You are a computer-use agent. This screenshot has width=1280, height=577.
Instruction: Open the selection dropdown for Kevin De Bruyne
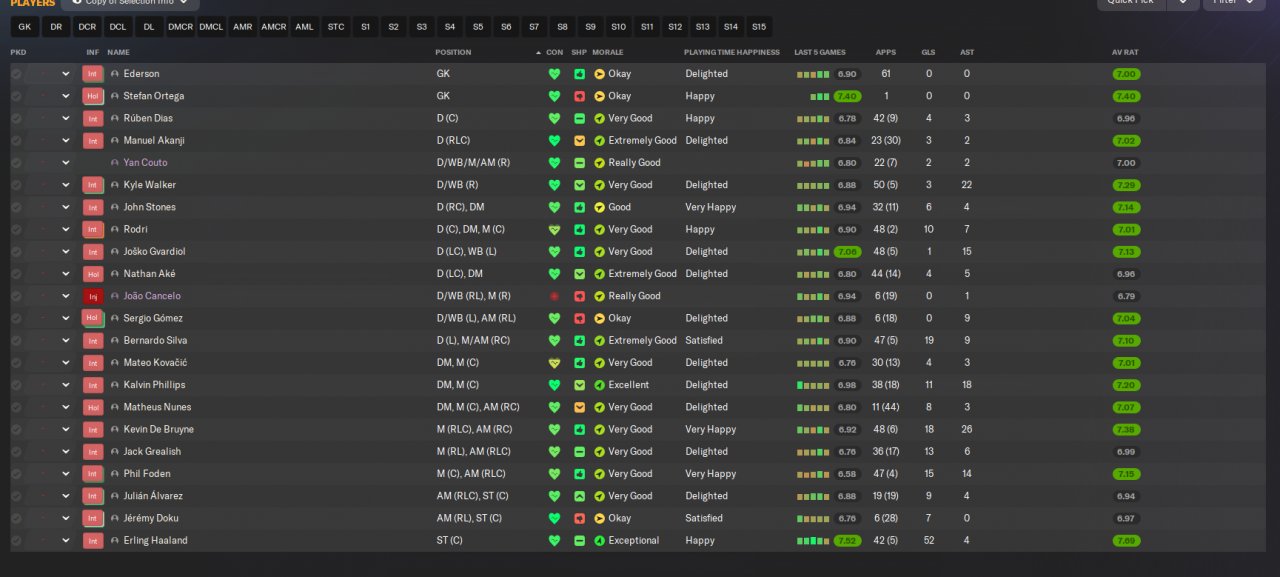click(66, 430)
